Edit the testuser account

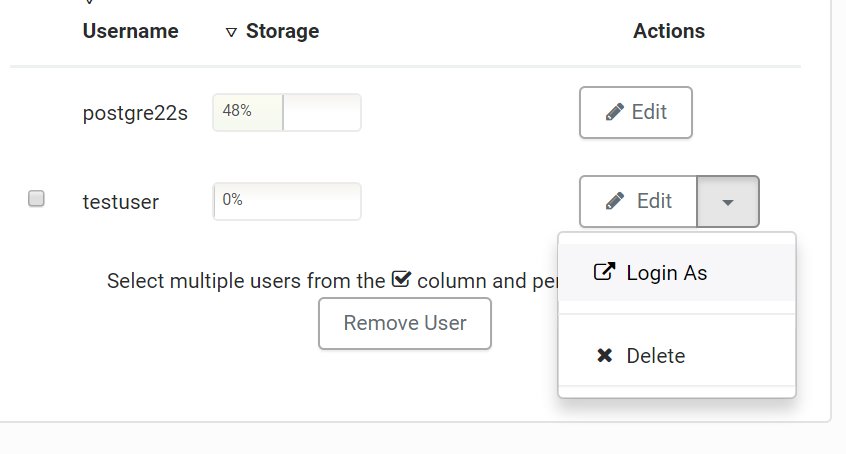click(x=638, y=201)
